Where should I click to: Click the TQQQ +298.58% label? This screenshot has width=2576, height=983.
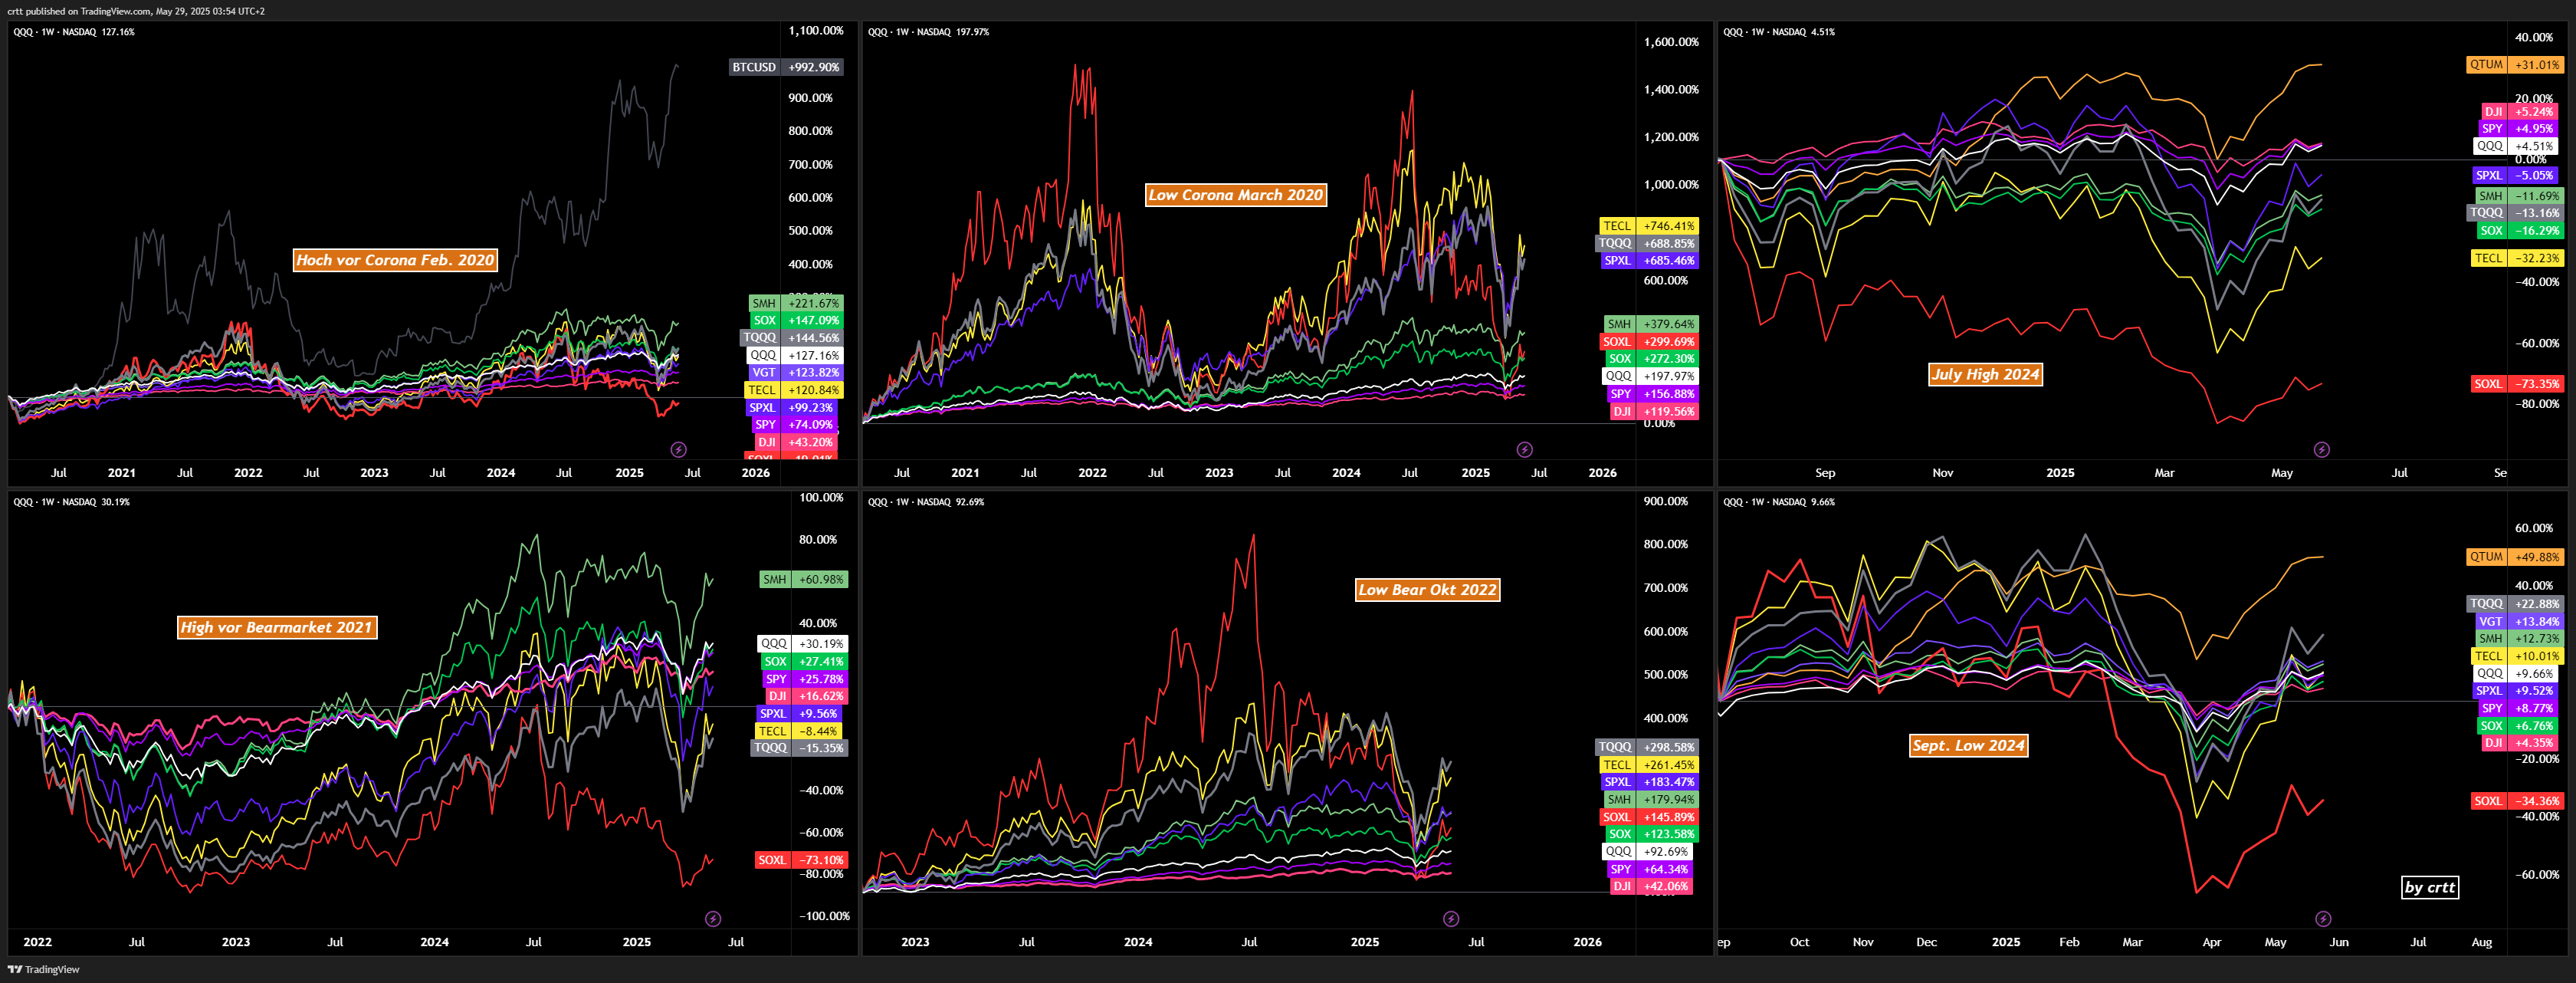coord(1646,747)
